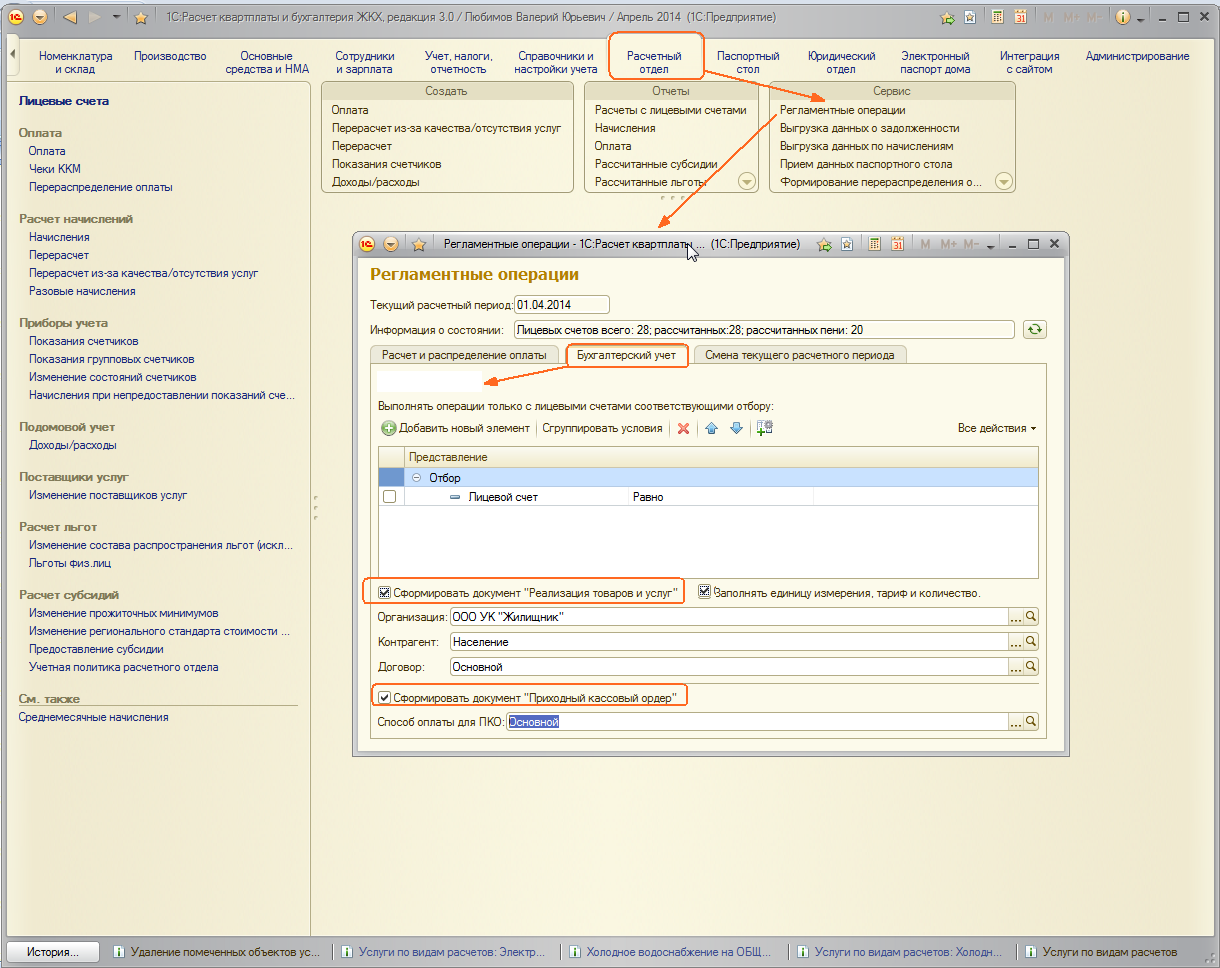Open calculator icon in dialog title bar

click(x=875, y=244)
